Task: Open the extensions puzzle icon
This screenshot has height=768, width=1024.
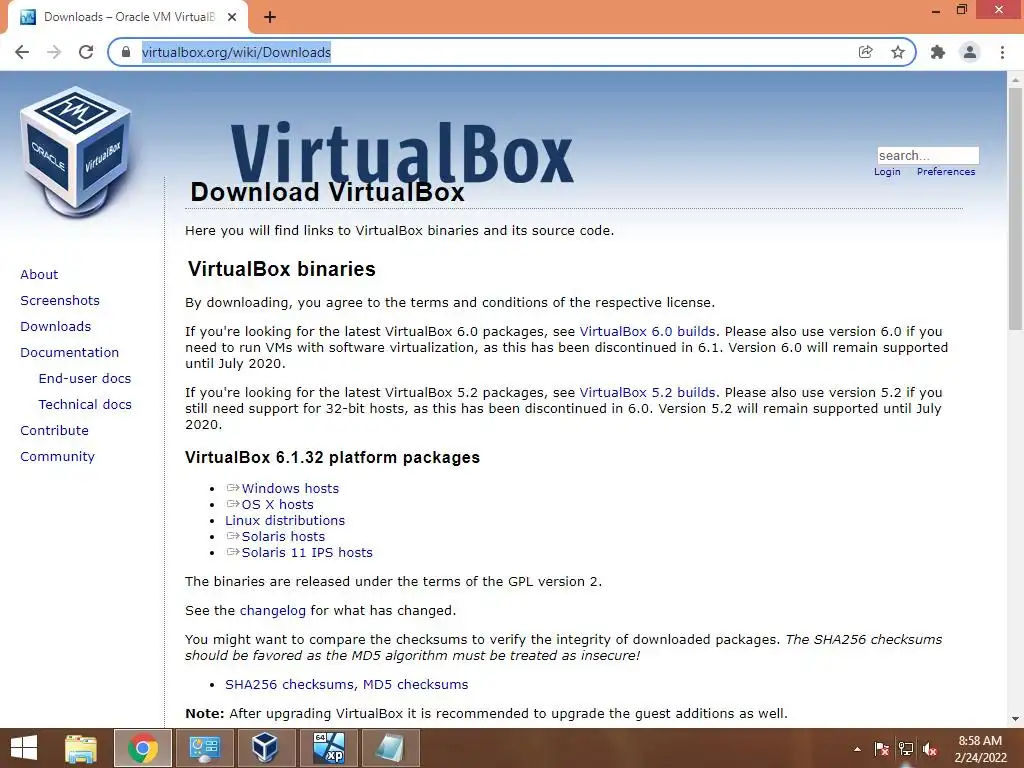Action: point(938,52)
